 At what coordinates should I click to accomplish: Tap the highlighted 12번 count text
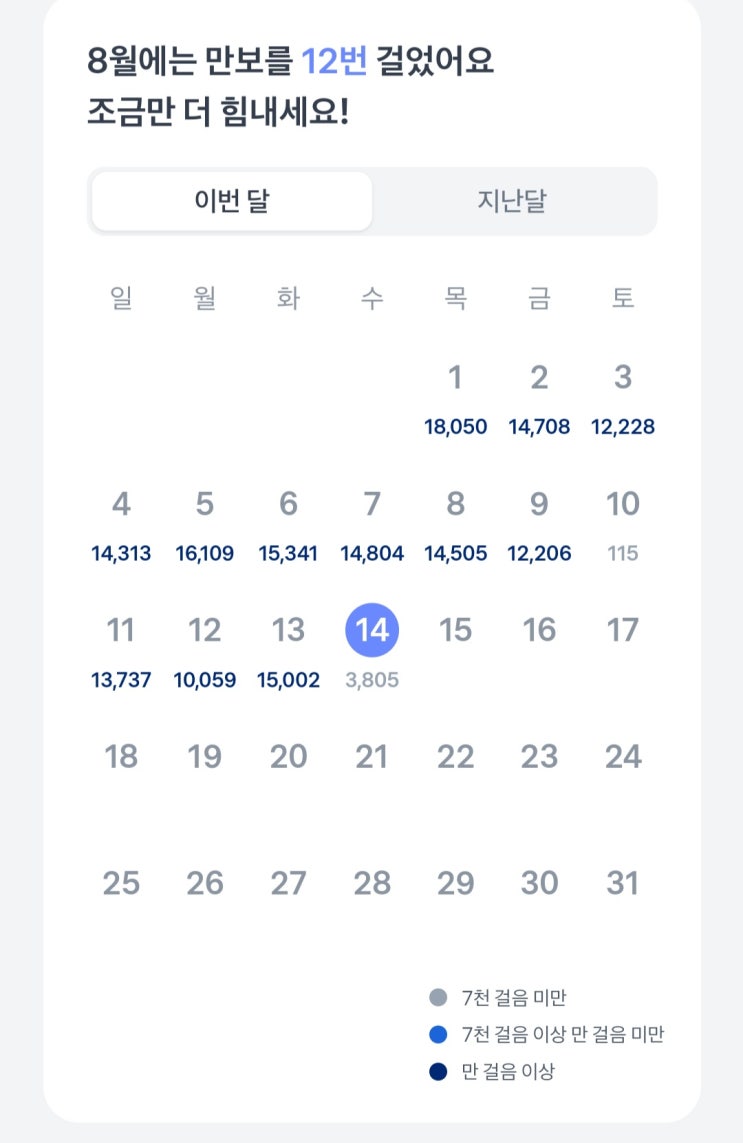(x=335, y=62)
